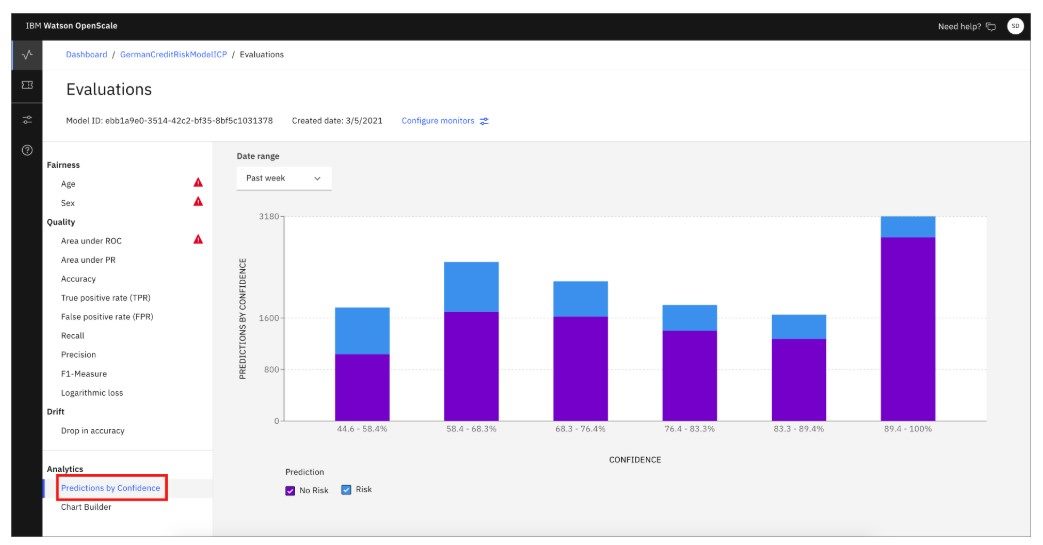The height and width of the screenshot is (545, 1043).
Task: Open the insights dashboard pulse icon
Action: (x=27, y=55)
